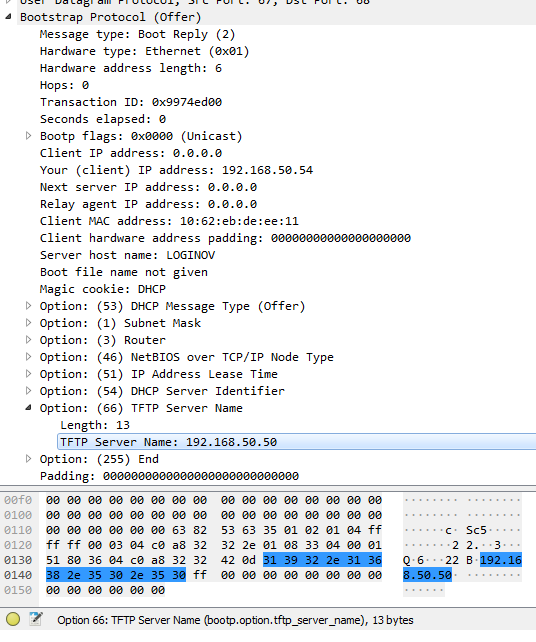Select Boot file name not given row

pos(124,272)
